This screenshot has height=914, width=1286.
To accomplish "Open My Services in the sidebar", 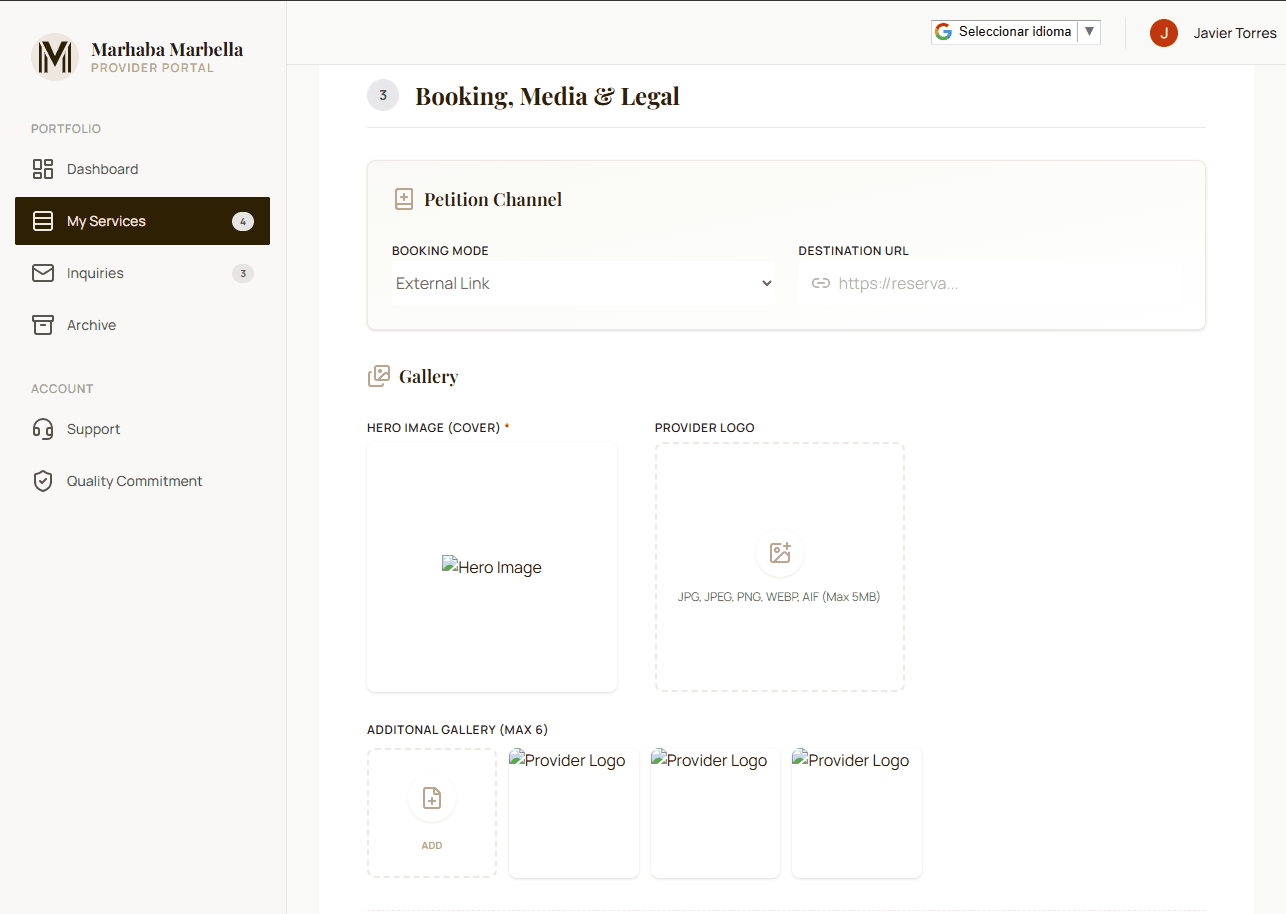I will coord(142,221).
